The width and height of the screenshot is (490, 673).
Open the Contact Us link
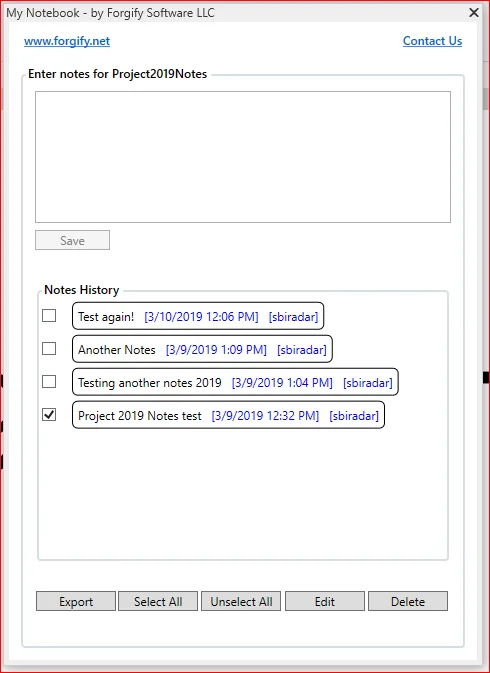[x=432, y=41]
